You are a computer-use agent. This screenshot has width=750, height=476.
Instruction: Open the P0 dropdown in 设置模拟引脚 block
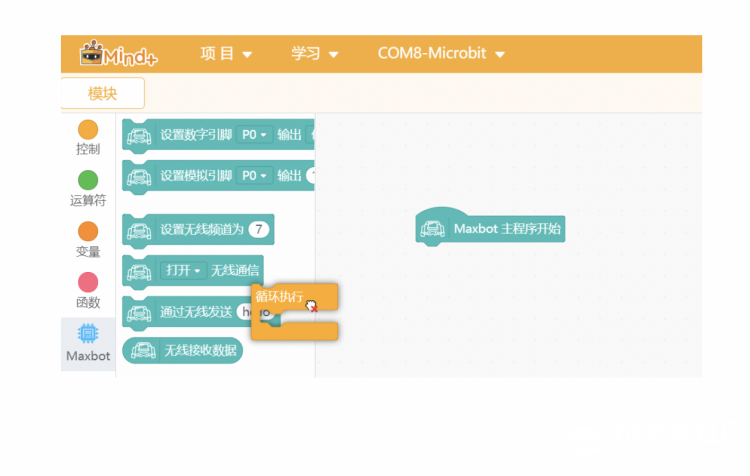click(x=254, y=176)
